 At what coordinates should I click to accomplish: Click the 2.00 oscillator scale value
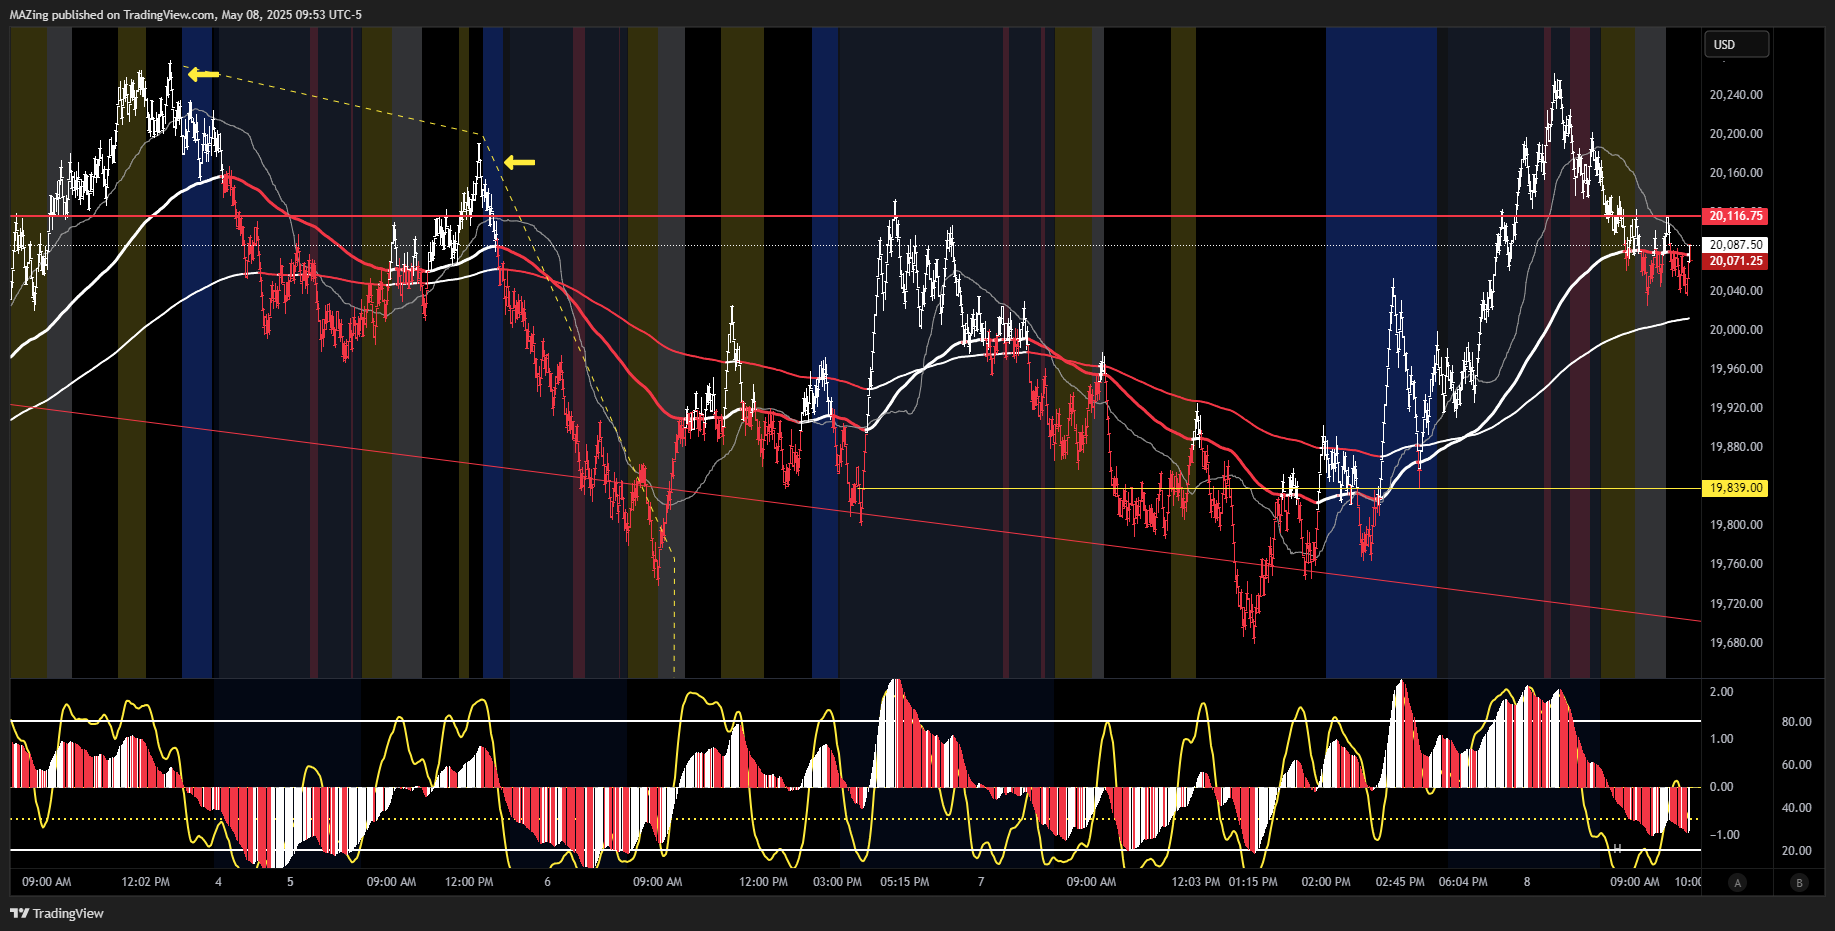click(x=1722, y=692)
